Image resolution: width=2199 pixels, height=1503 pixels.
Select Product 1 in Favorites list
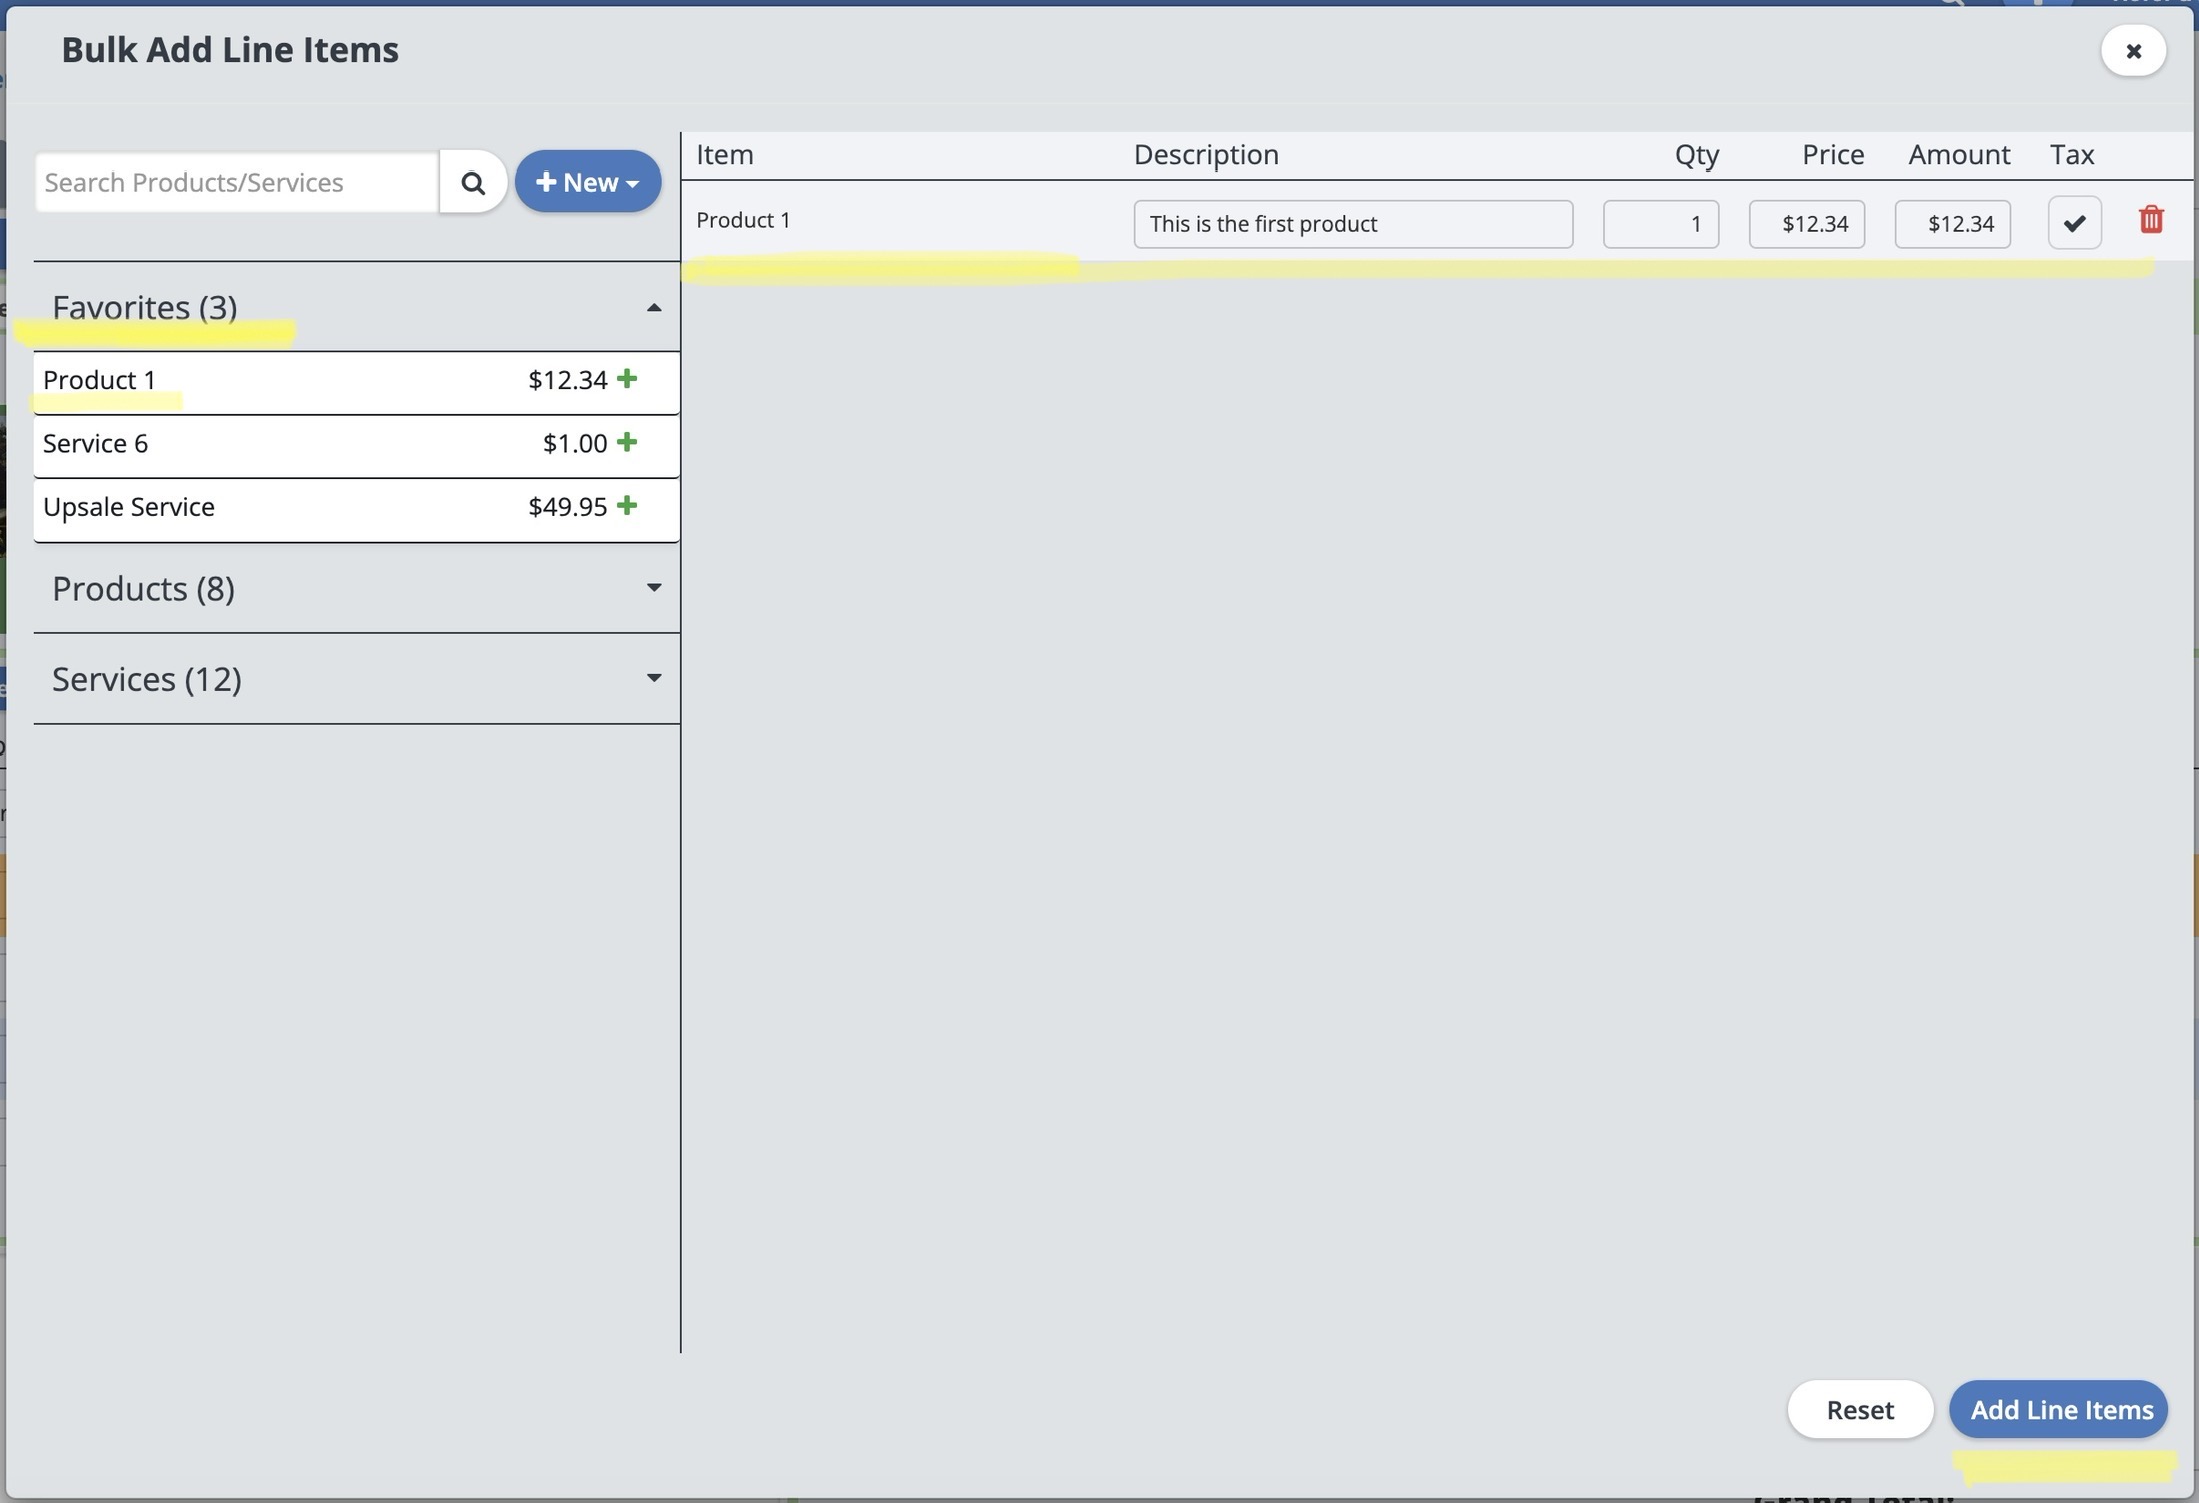click(100, 380)
